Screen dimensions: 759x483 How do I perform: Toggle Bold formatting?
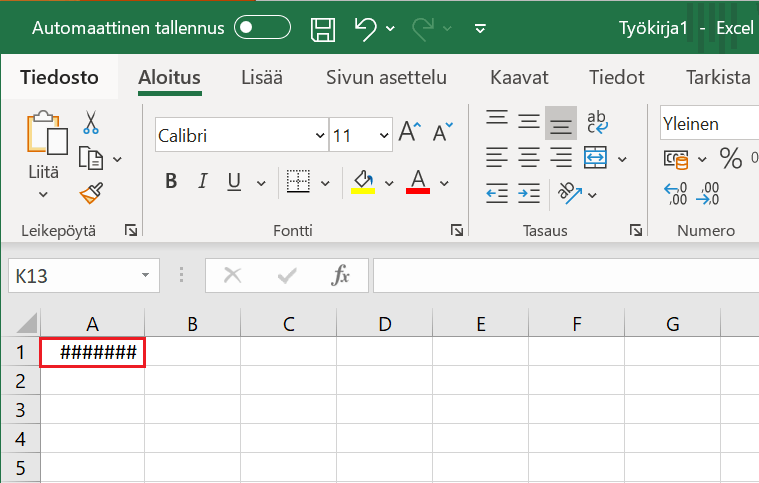pyautogui.click(x=171, y=181)
